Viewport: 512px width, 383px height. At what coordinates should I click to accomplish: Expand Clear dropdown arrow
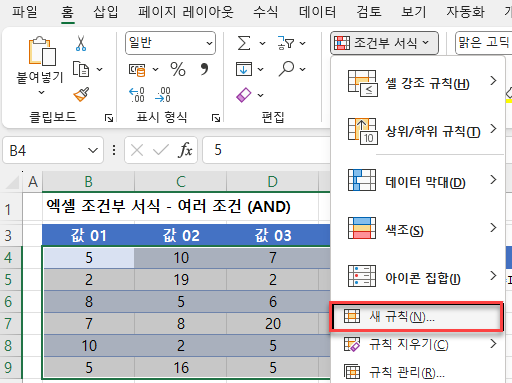(260, 95)
